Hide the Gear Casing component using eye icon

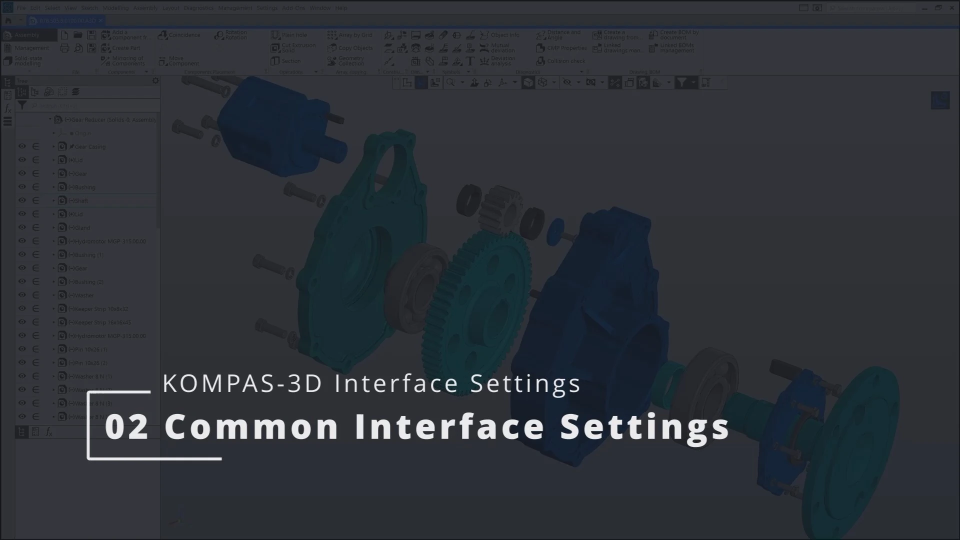coord(22,146)
